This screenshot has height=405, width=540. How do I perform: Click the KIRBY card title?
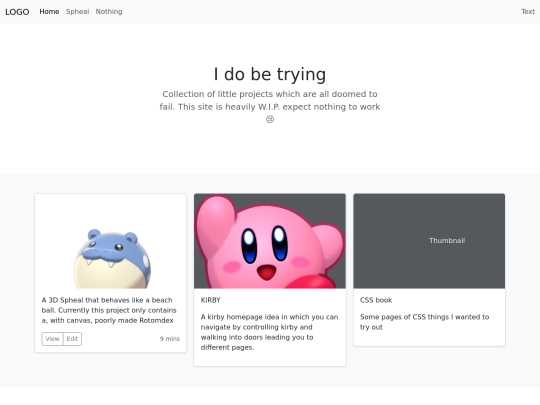coord(210,300)
